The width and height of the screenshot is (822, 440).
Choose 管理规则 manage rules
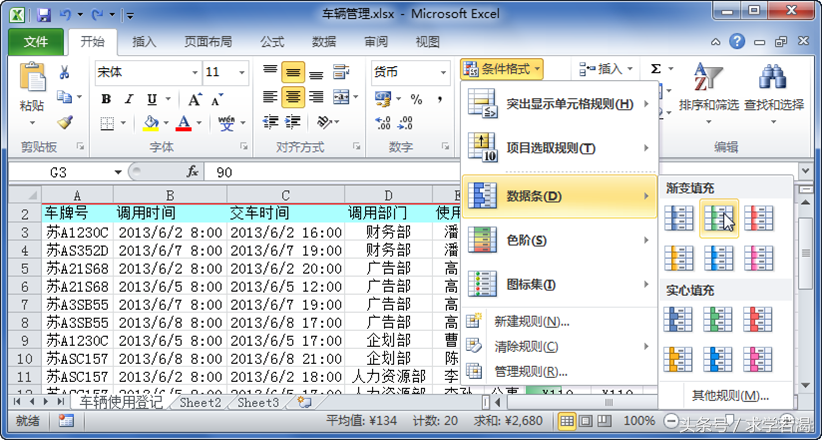559,372
